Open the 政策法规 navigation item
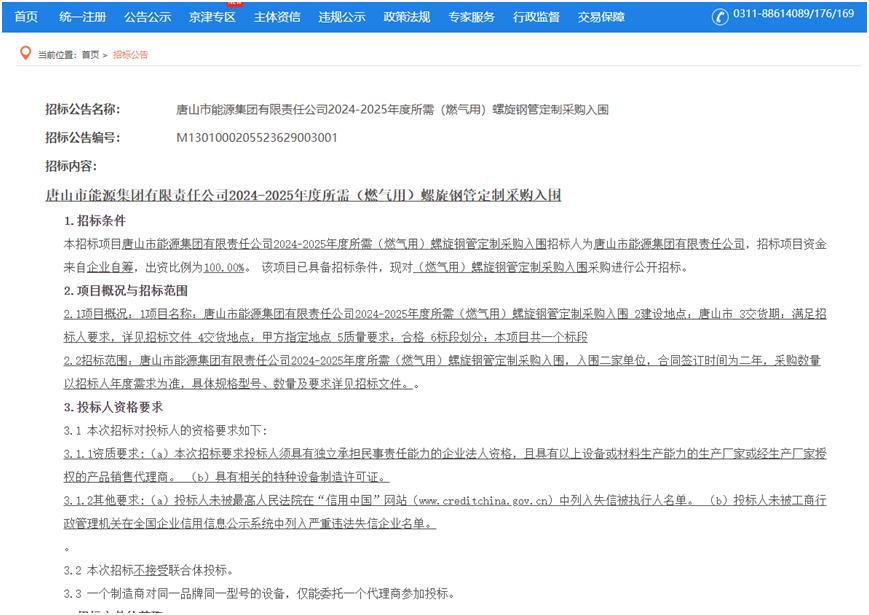 click(x=407, y=17)
